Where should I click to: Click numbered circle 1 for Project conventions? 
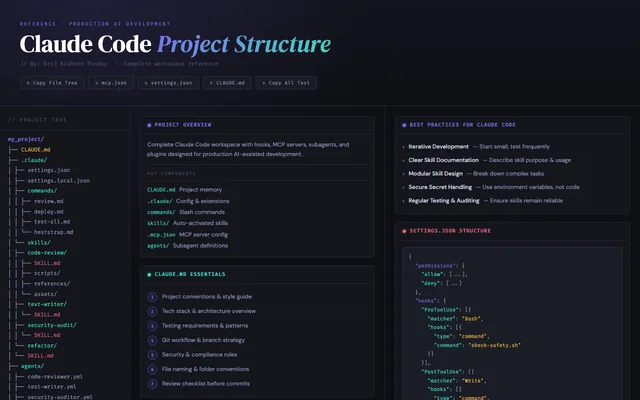pos(152,297)
